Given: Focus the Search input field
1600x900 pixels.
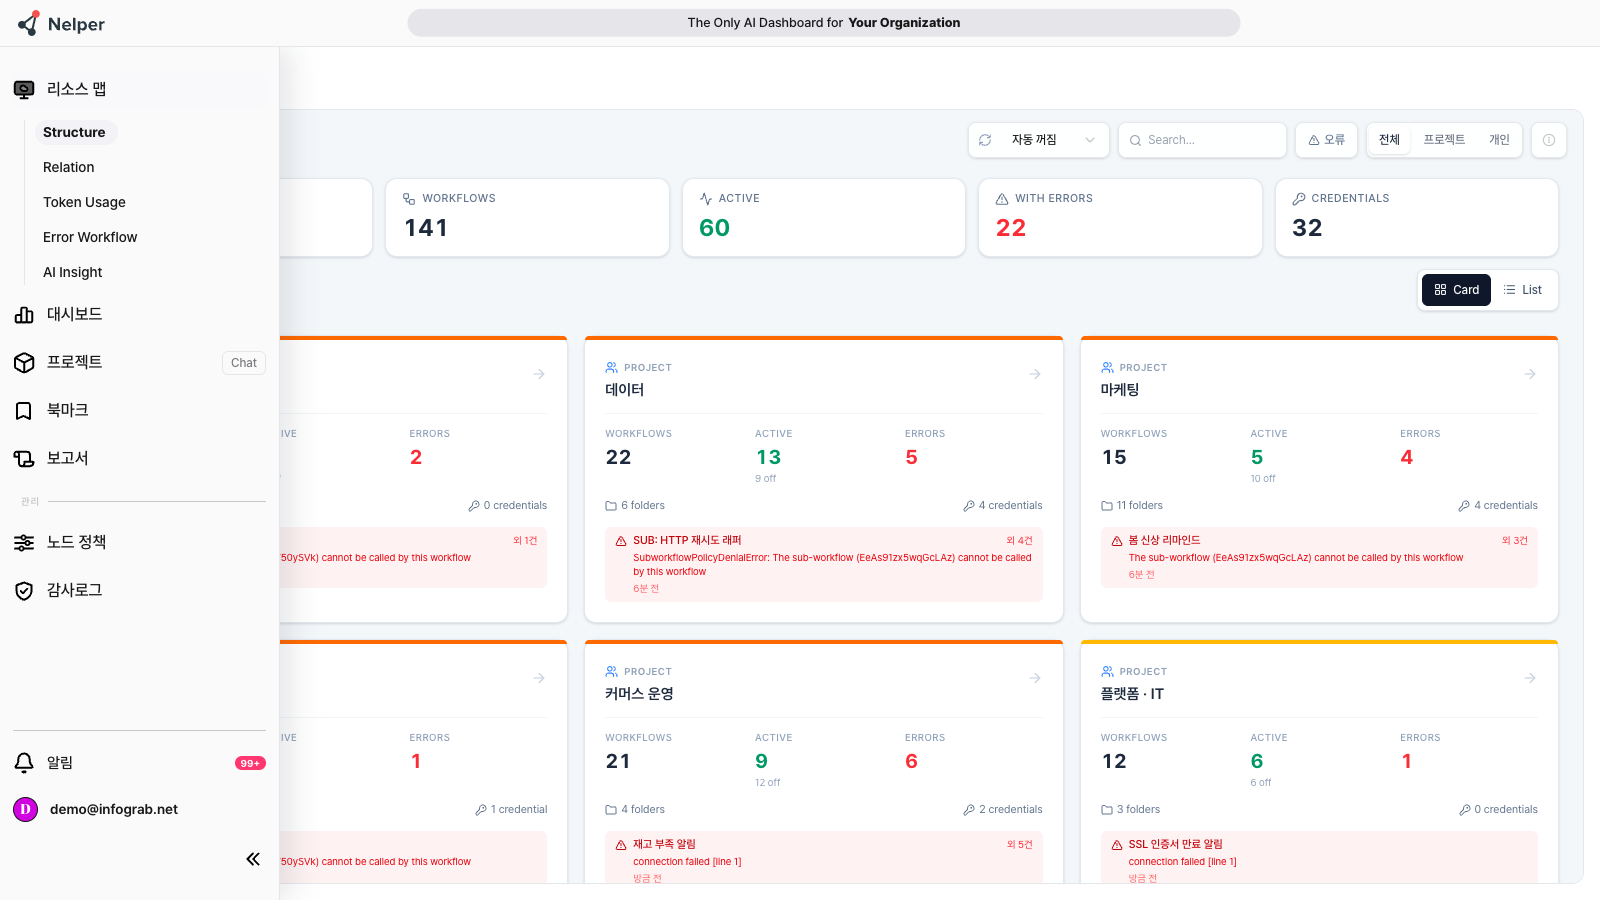Looking at the screenshot, I should pyautogui.click(x=1202, y=140).
